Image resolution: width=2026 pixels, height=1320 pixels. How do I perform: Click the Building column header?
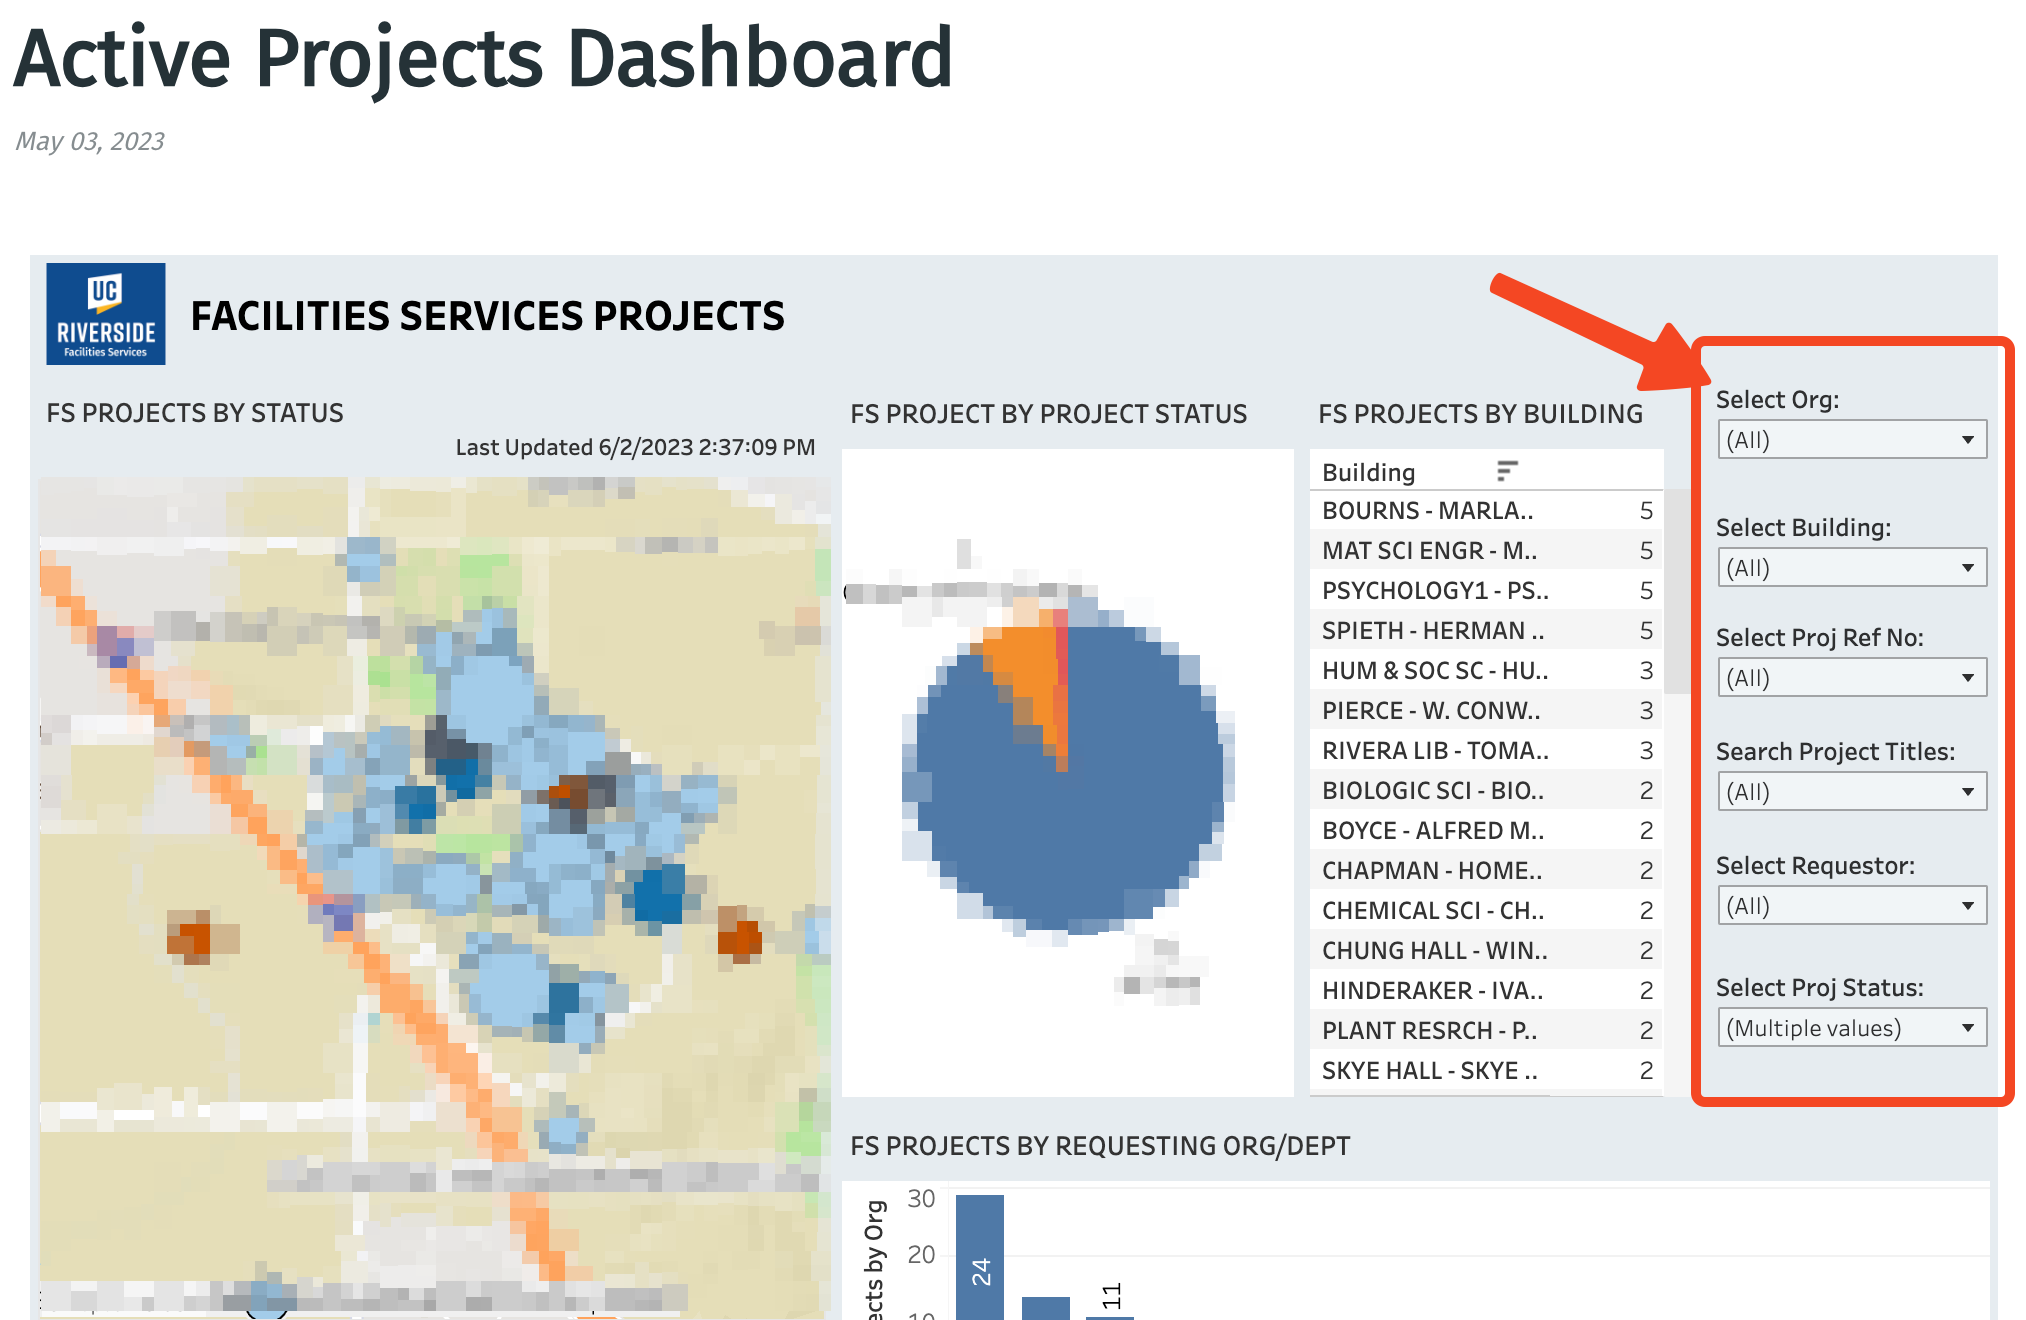pos(1368,472)
